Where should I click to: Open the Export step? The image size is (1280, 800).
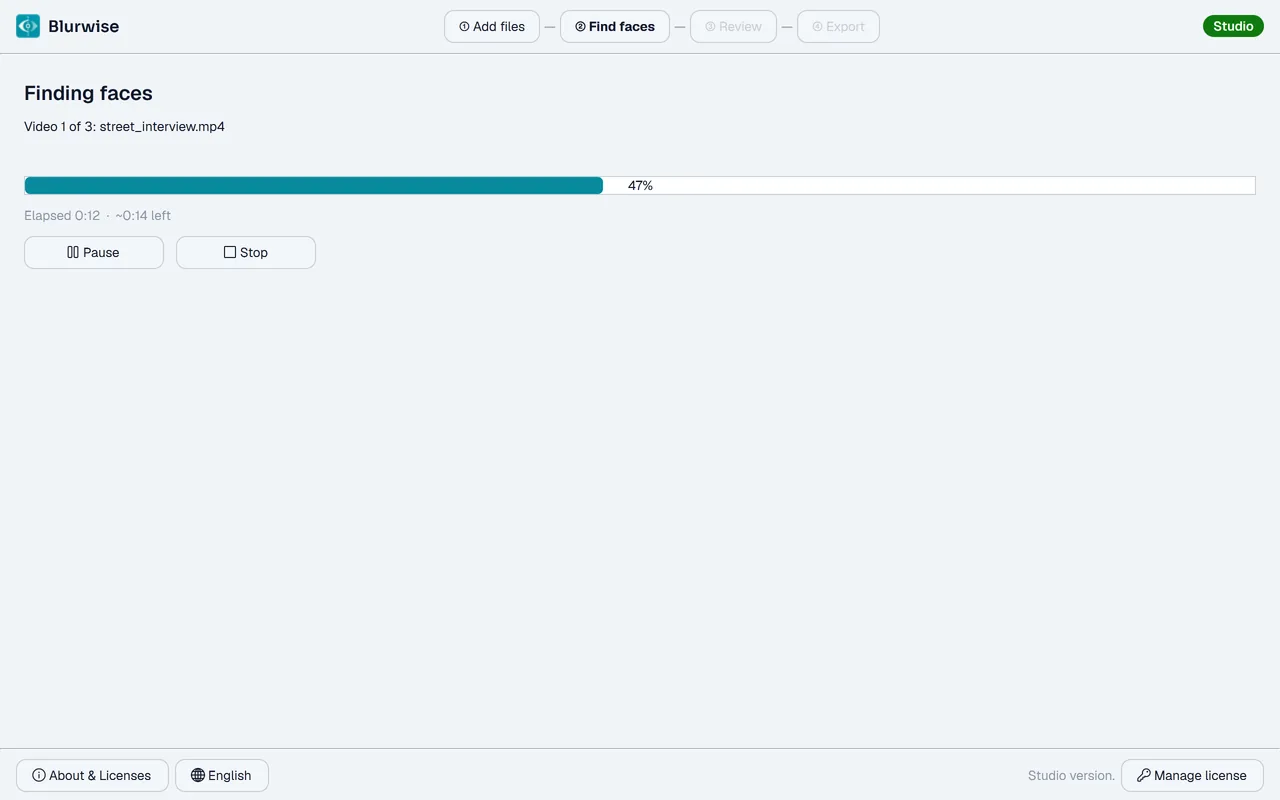coord(838,27)
